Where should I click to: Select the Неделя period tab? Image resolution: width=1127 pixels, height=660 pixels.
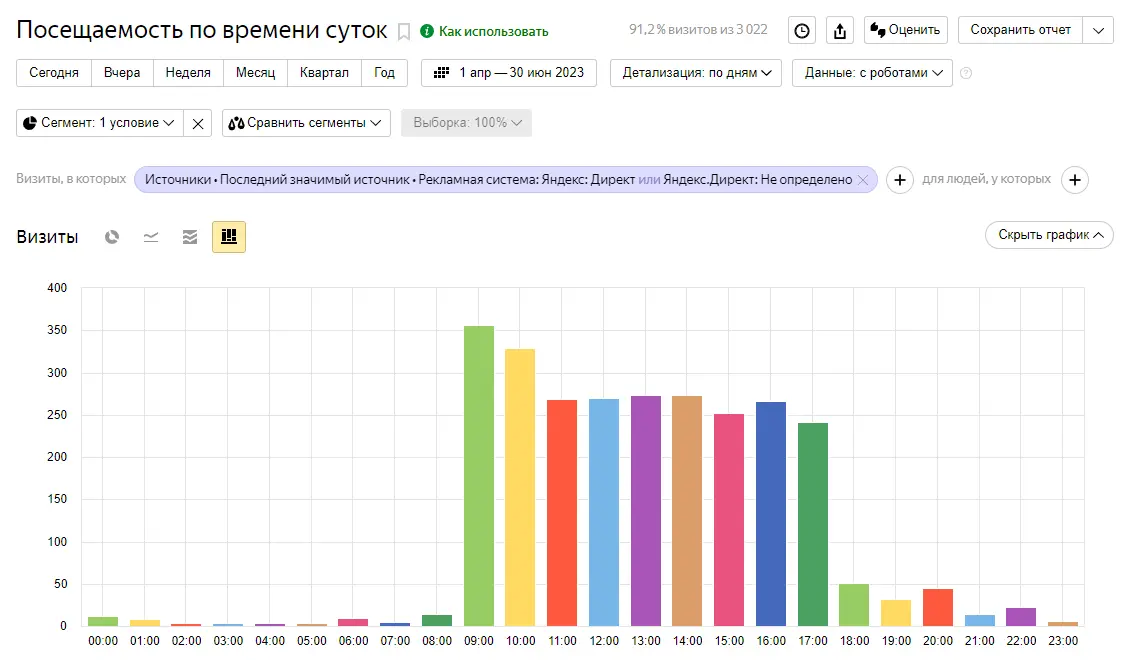click(188, 73)
